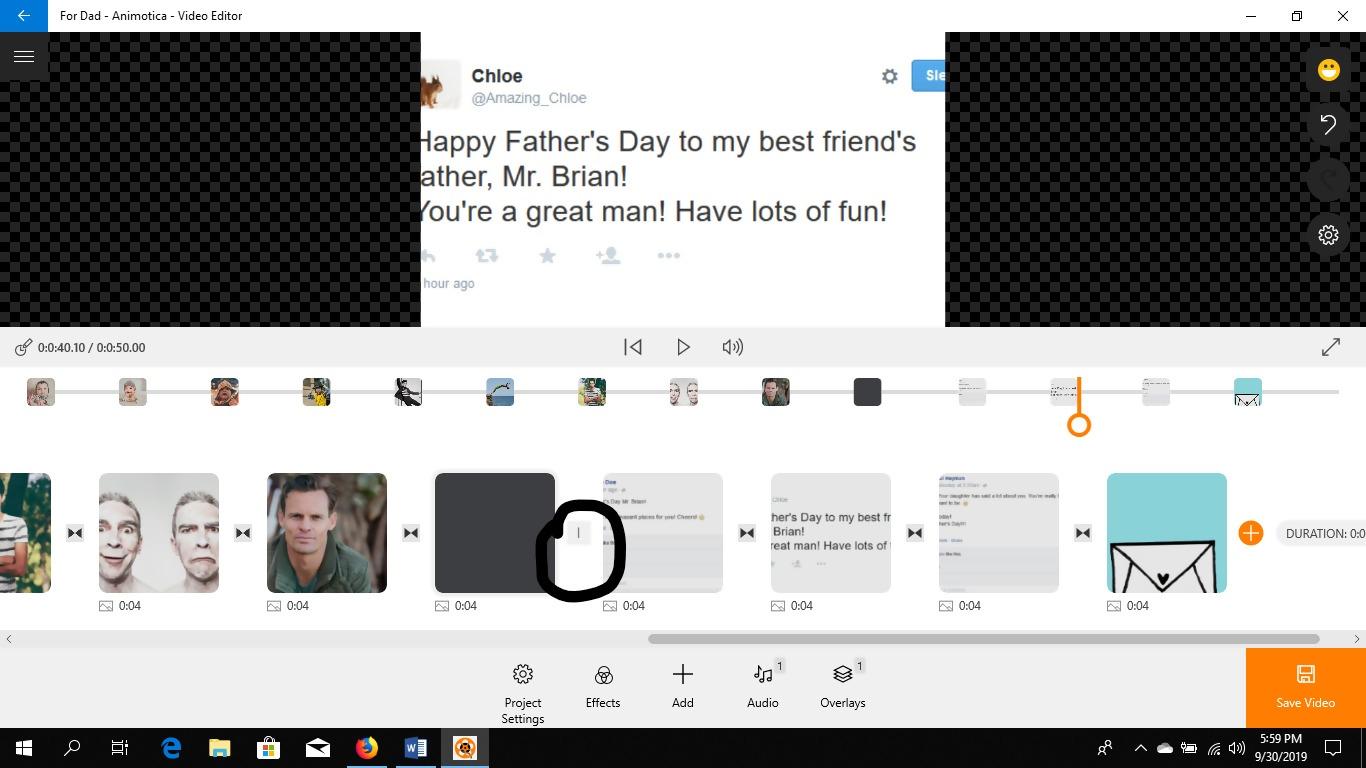Select the two funny faces clip

tap(159, 533)
